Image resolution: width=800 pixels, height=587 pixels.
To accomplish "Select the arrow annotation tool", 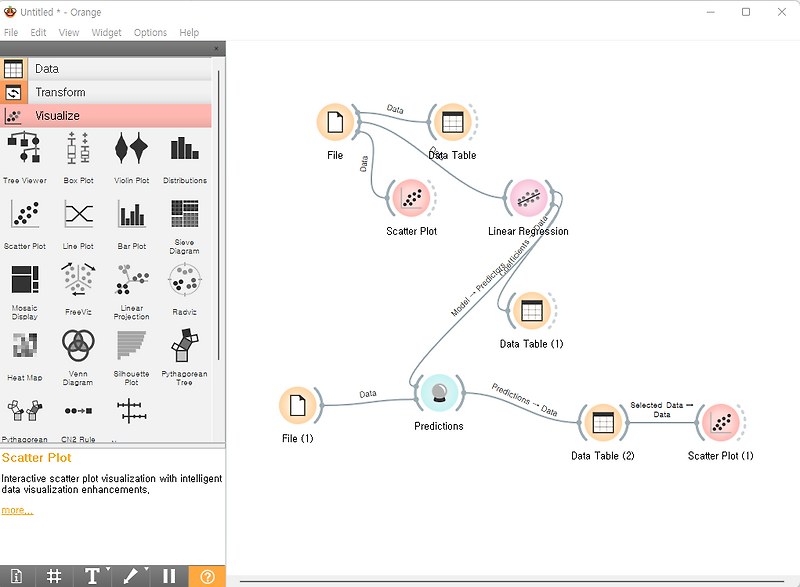I will 130,576.
